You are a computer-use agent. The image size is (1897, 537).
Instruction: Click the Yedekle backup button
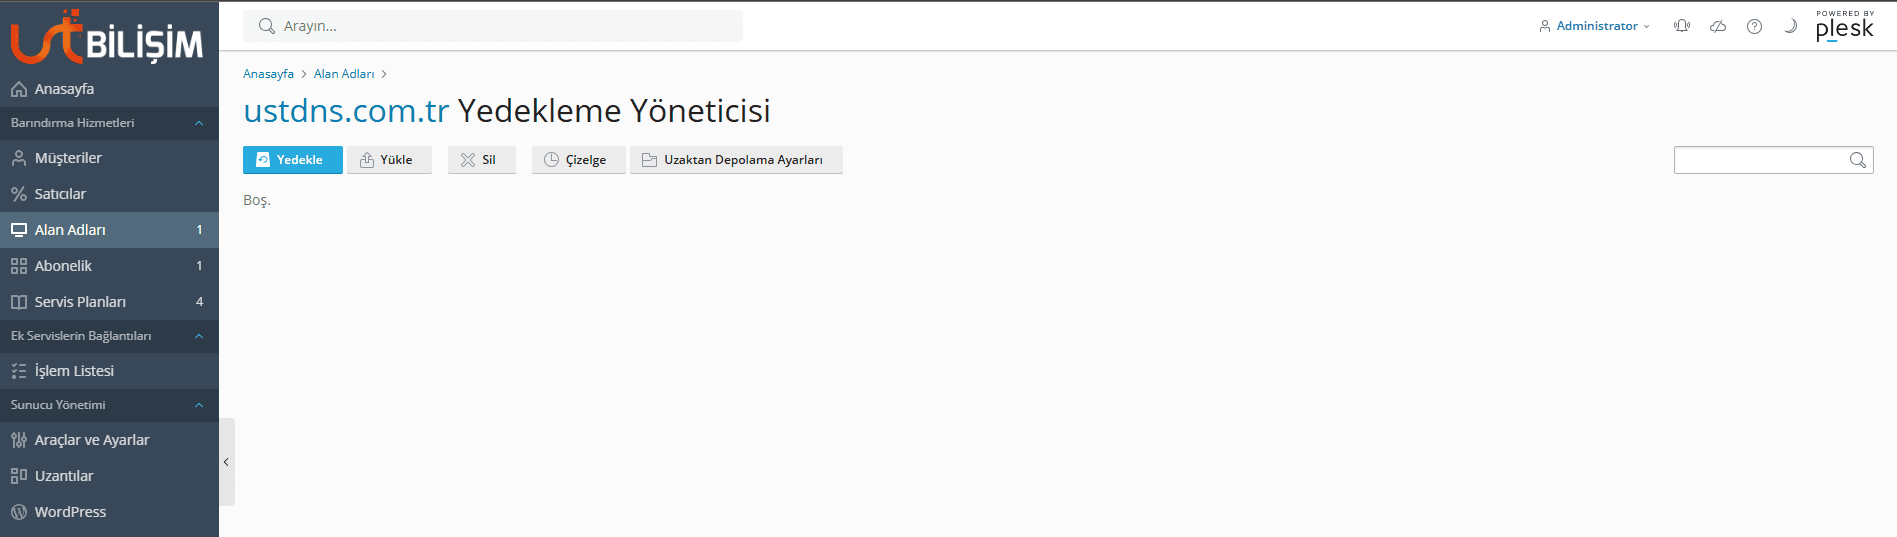(x=292, y=160)
